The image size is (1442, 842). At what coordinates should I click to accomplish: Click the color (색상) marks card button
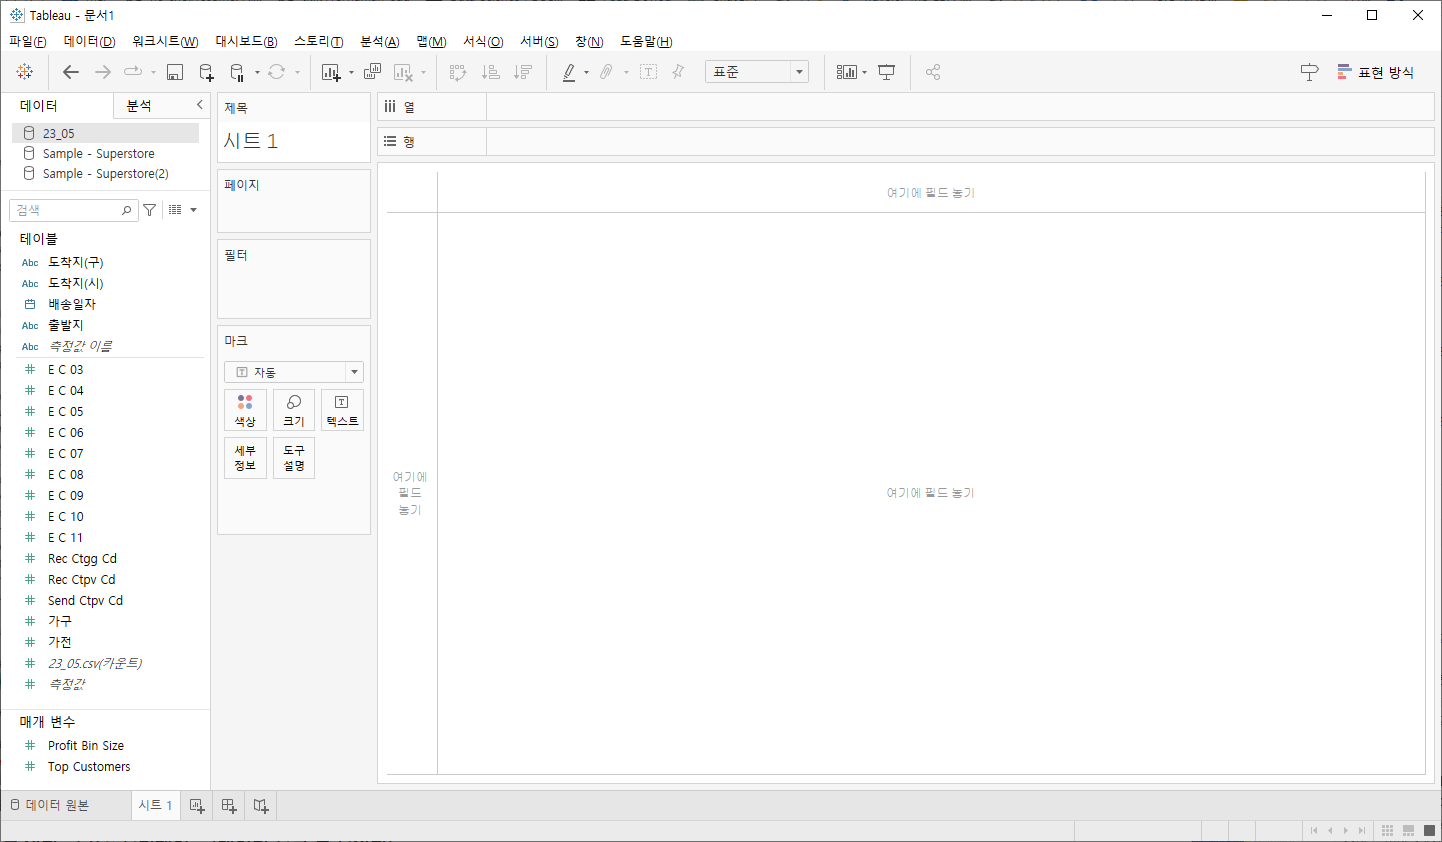coord(245,410)
